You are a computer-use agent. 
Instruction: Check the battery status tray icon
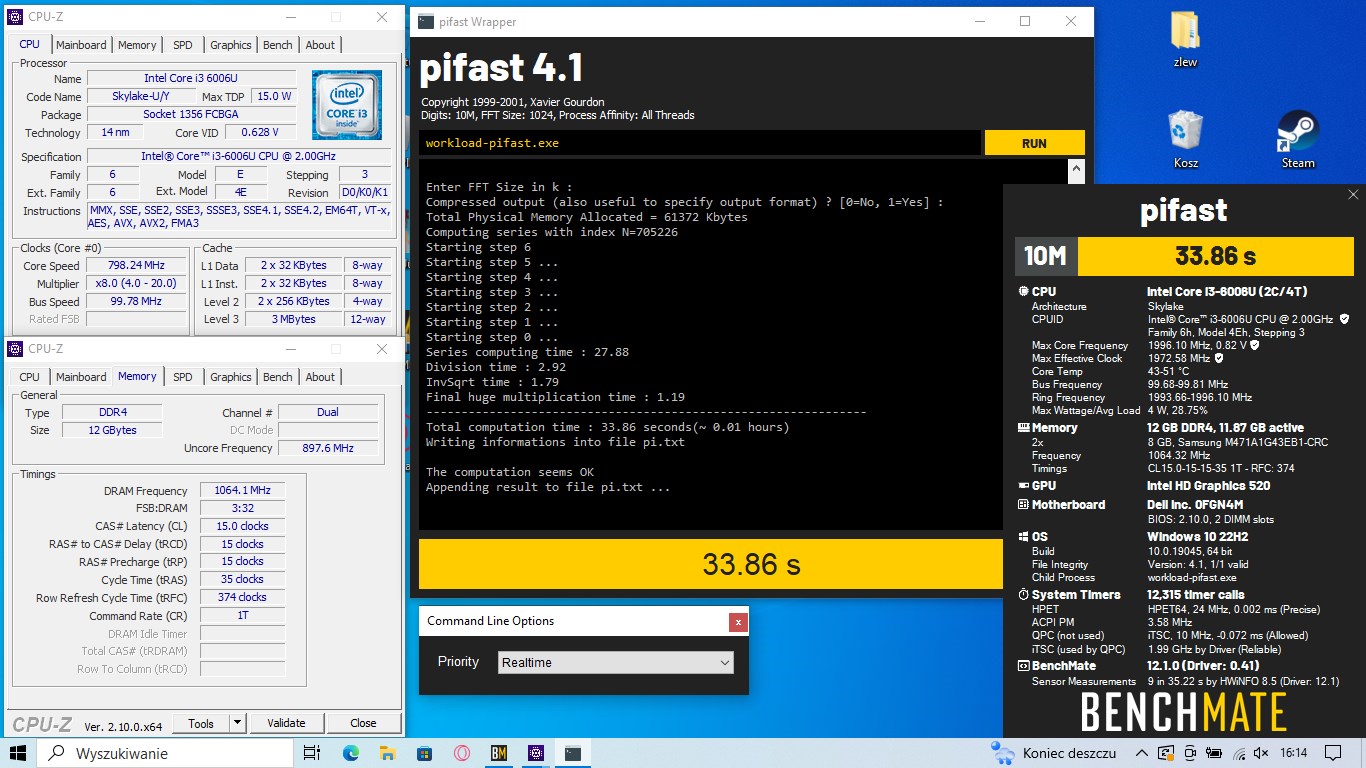[x=1214, y=753]
